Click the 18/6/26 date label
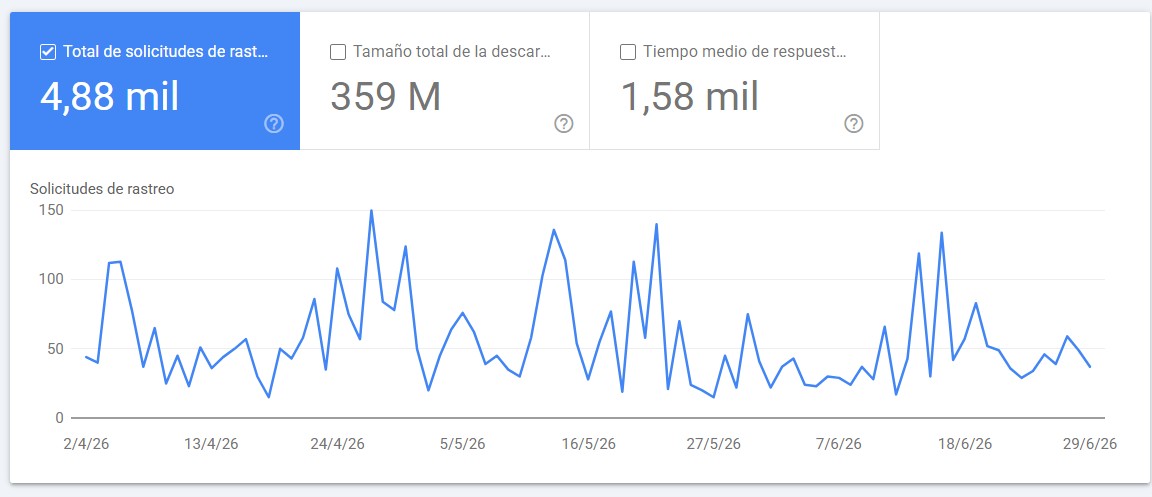The image size is (1152, 497). (x=965, y=444)
